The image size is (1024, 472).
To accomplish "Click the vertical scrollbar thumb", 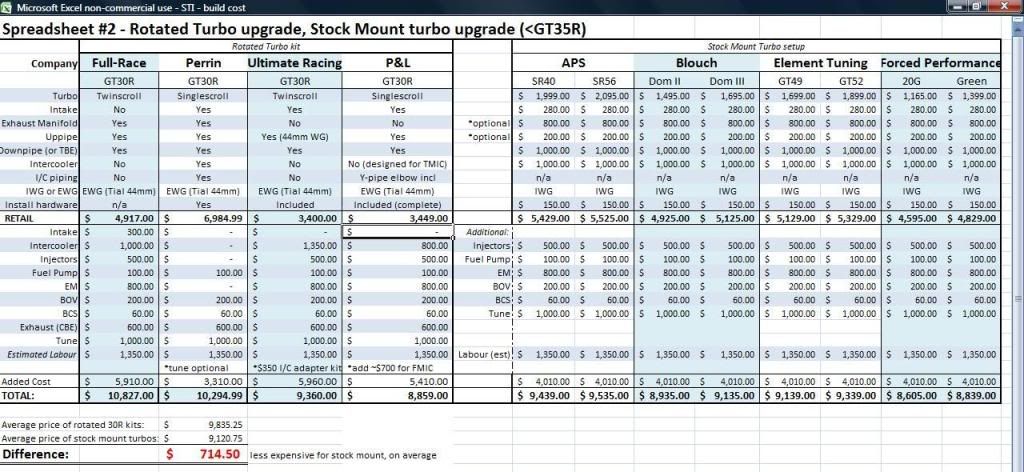I will tap(1018, 299).
